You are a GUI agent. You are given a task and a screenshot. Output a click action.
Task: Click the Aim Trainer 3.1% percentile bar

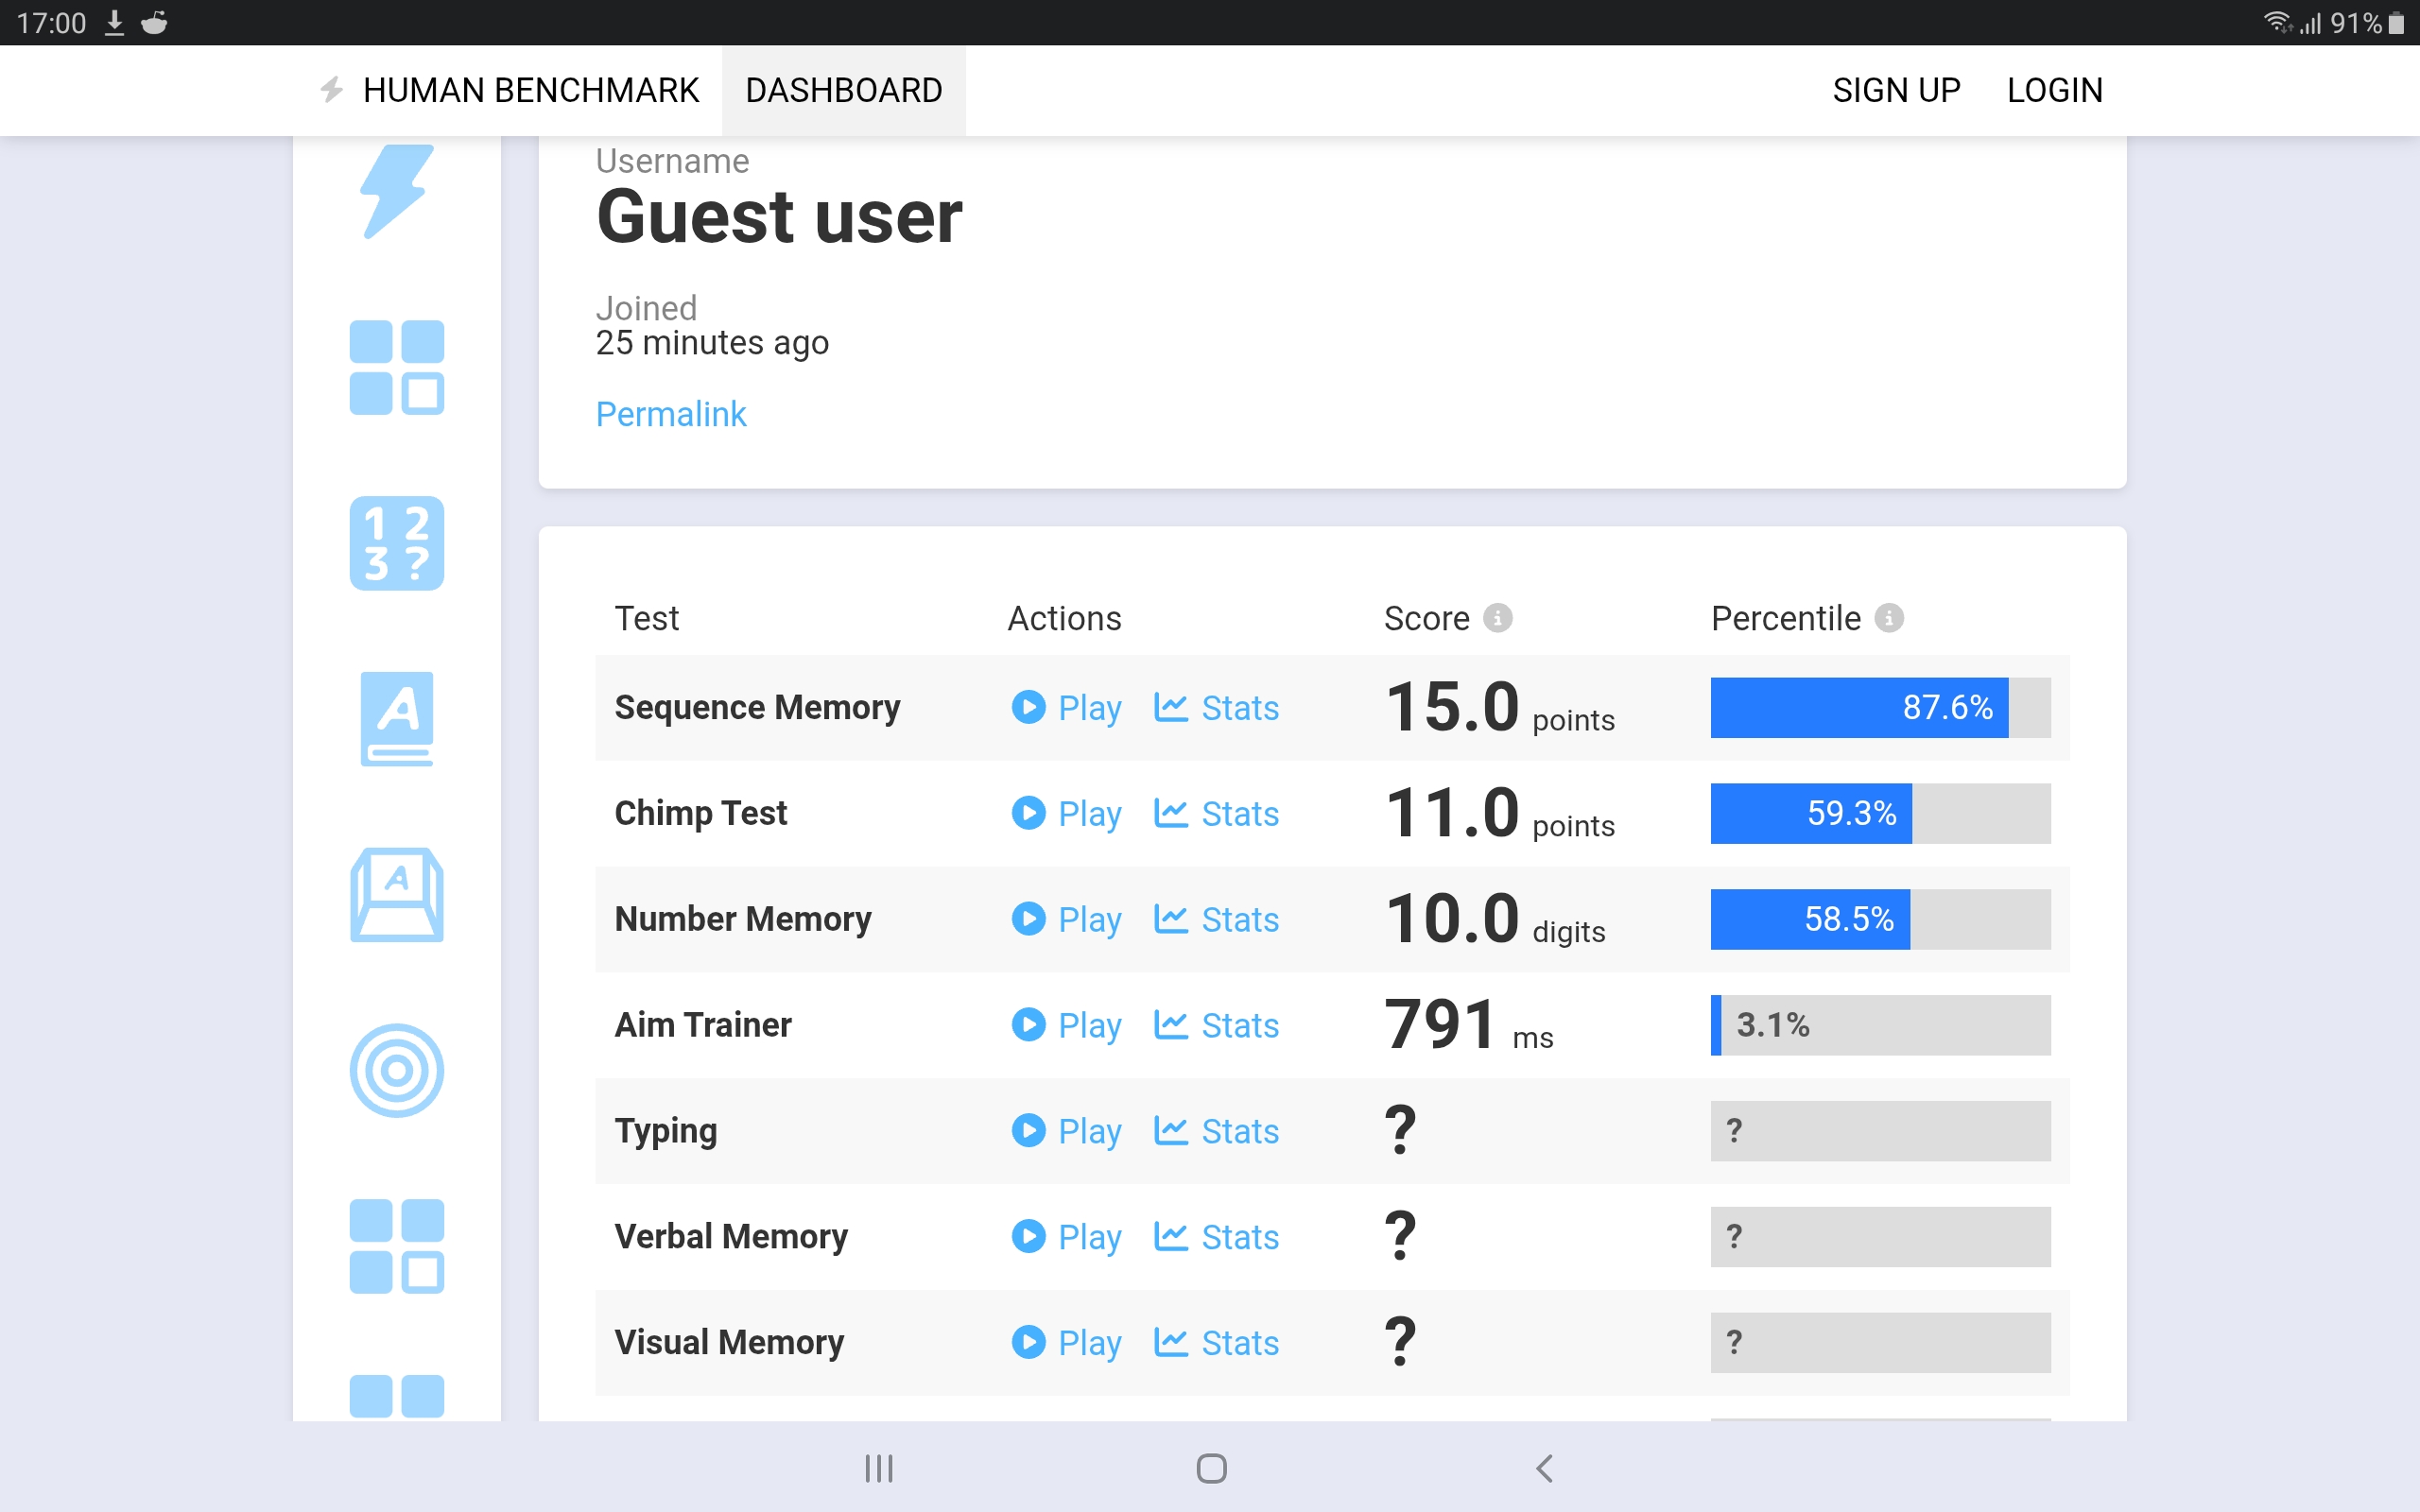(1880, 1025)
